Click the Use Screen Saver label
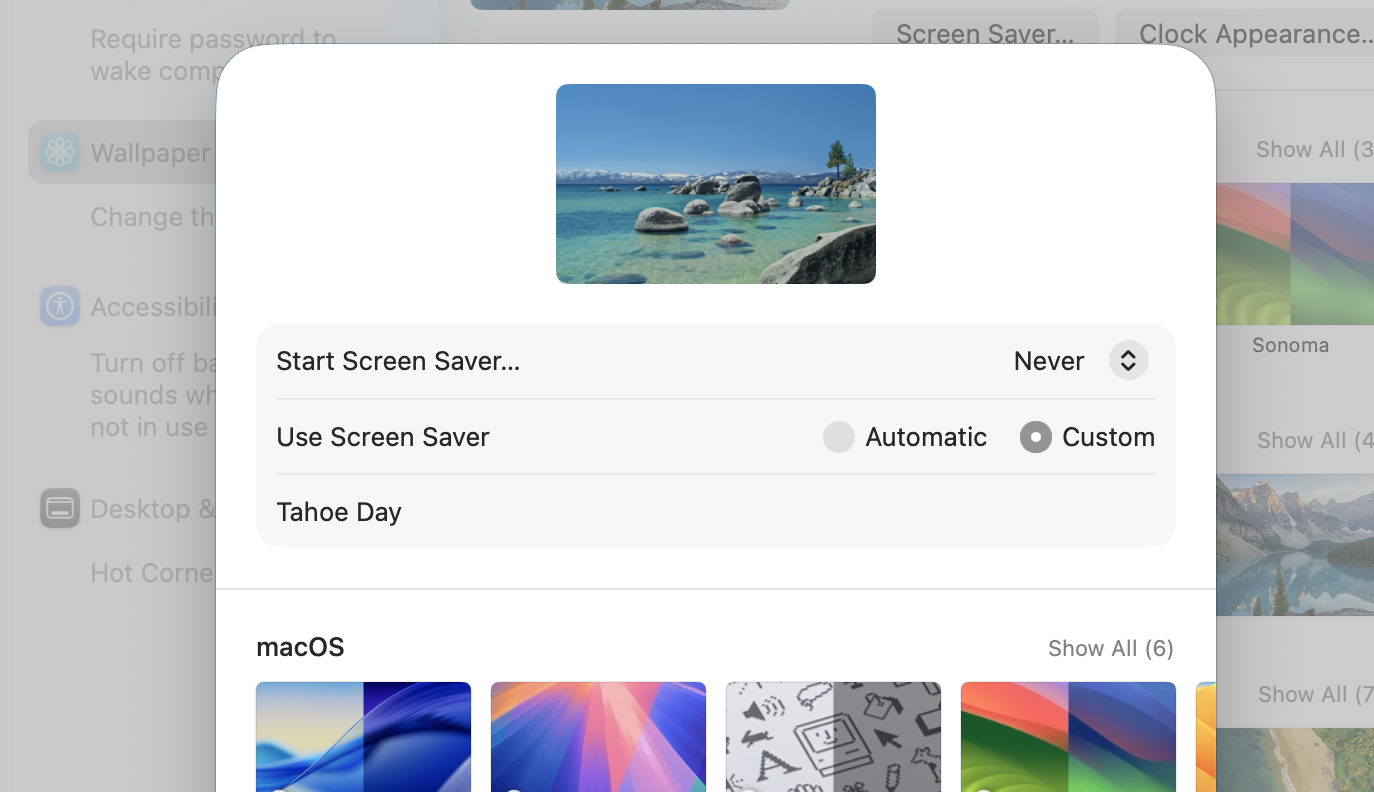This screenshot has width=1374, height=792. point(383,437)
